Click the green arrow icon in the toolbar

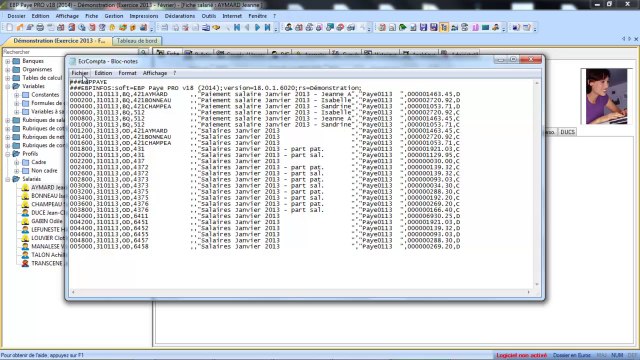[402, 28]
